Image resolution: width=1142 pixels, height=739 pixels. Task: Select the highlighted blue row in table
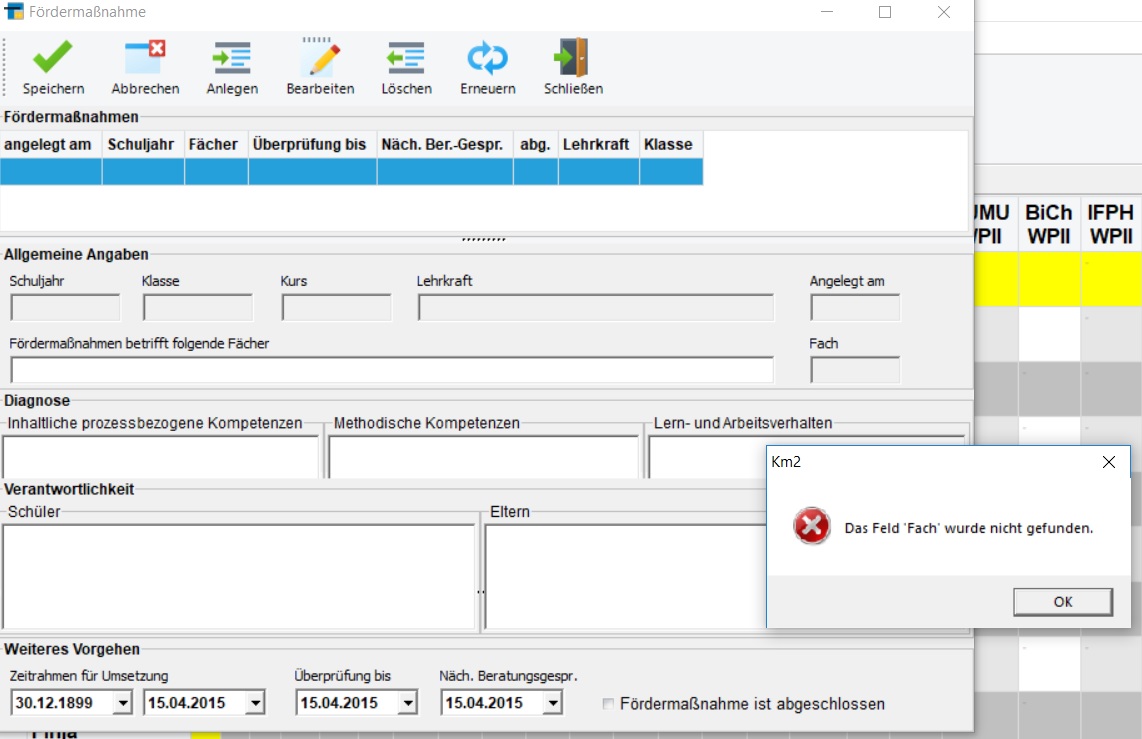(350, 172)
